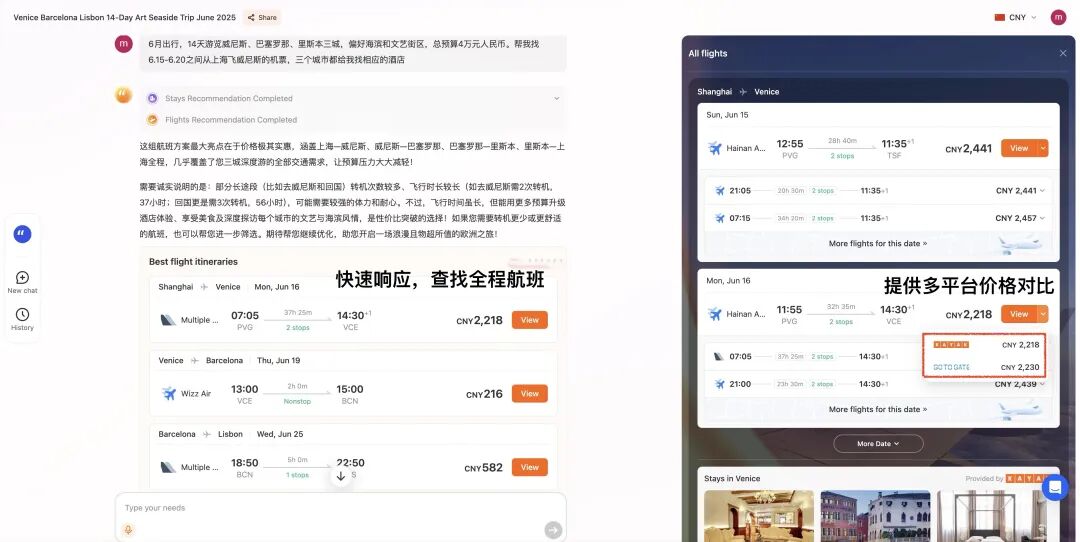Screen dimensions: 1080x542
Task: Click the Nonstop label on the Wizz Air flight
Action: [x=298, y=402]
